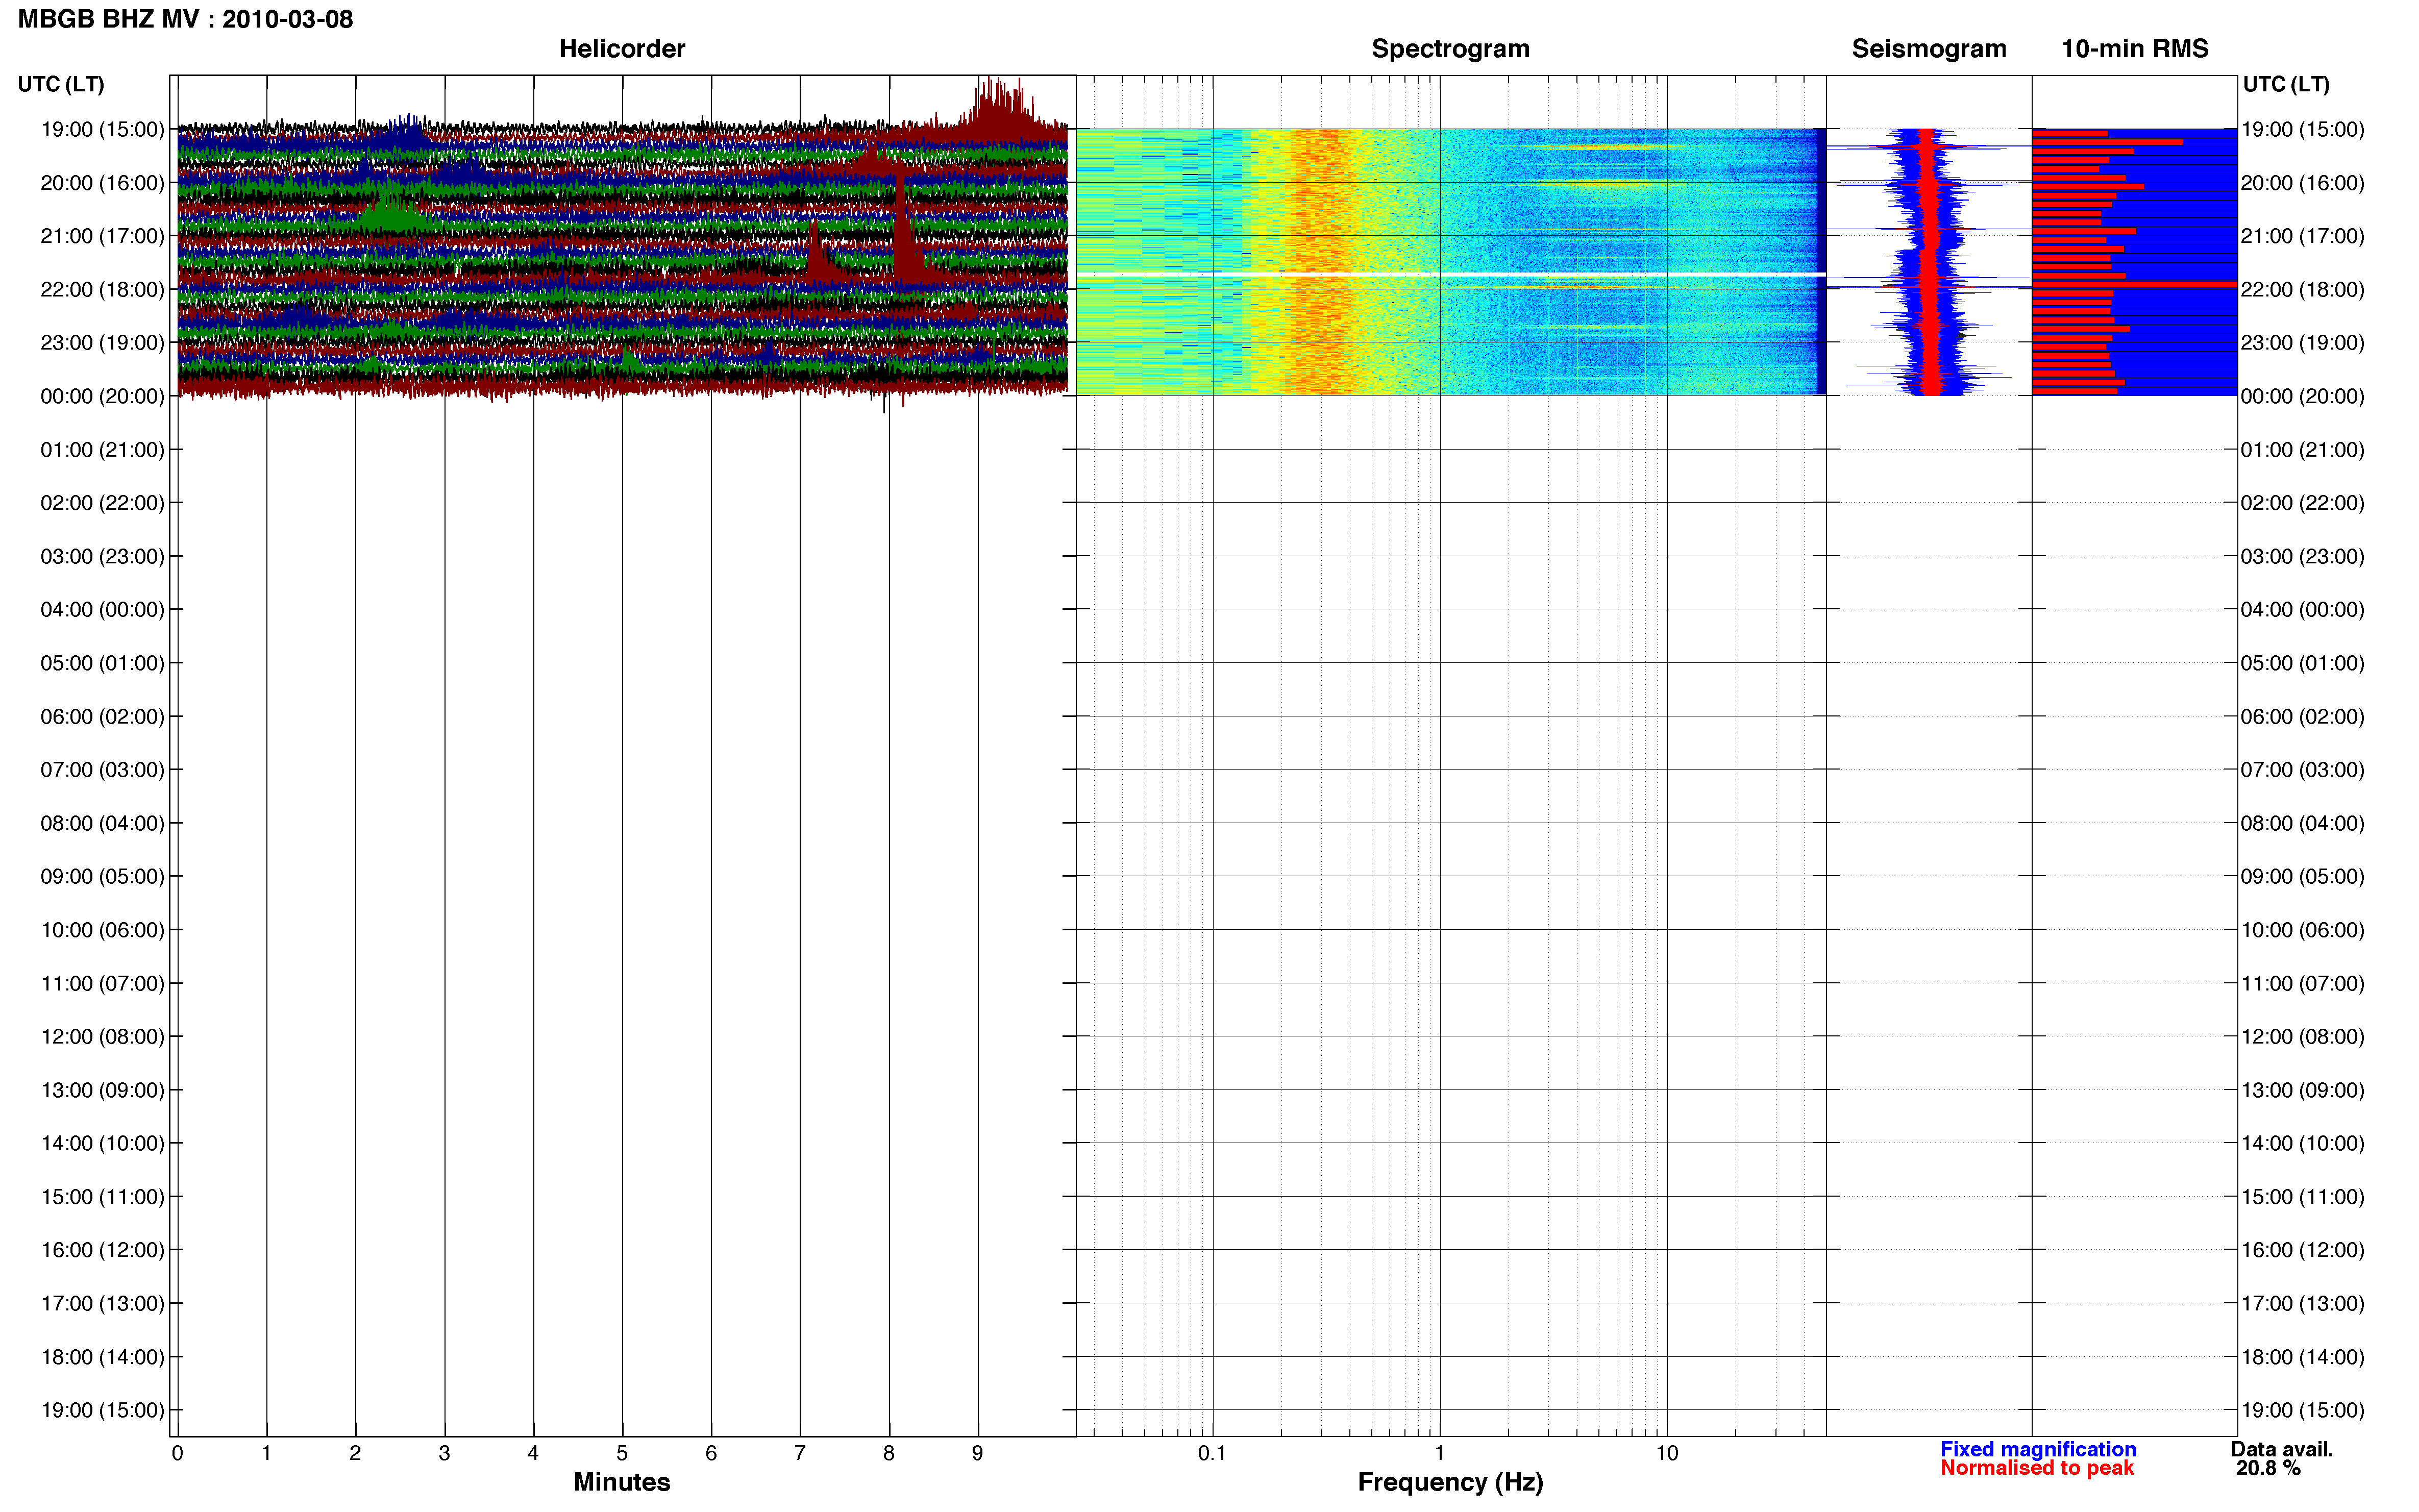Viewport: 2419px width, 1512px height.
Task: Click the 'Fixed magnification' legend entry
Action: pyautogui.click(x=2038, y=1449)
